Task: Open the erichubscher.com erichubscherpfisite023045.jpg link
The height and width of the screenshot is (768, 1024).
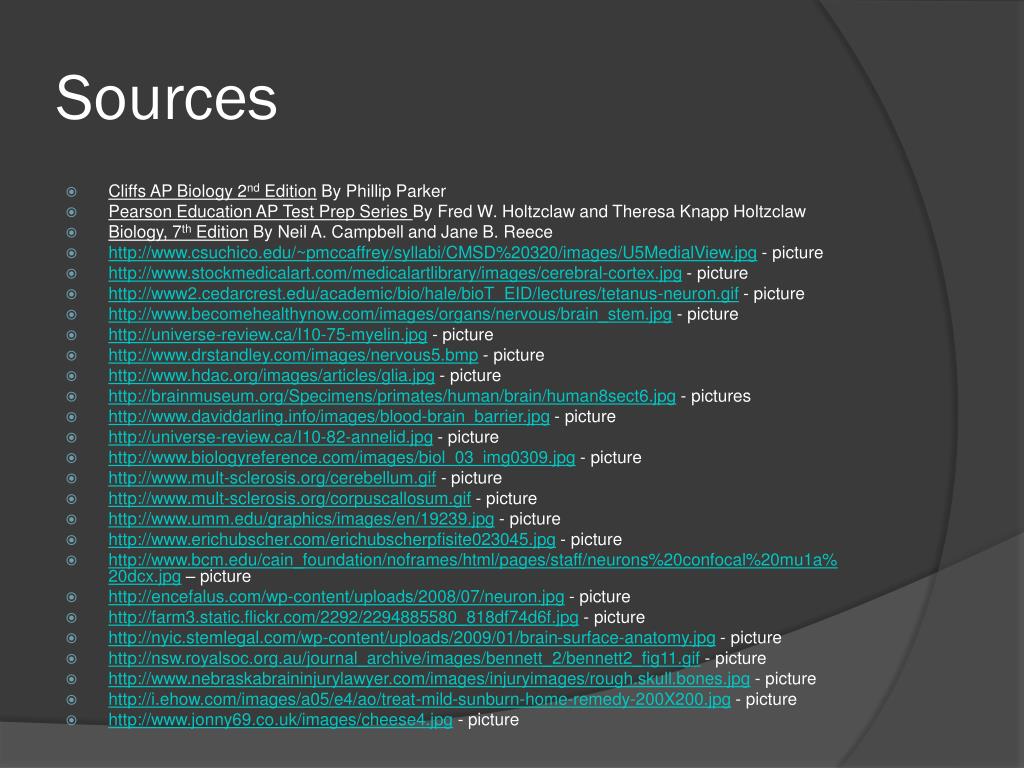Action: 332,539
